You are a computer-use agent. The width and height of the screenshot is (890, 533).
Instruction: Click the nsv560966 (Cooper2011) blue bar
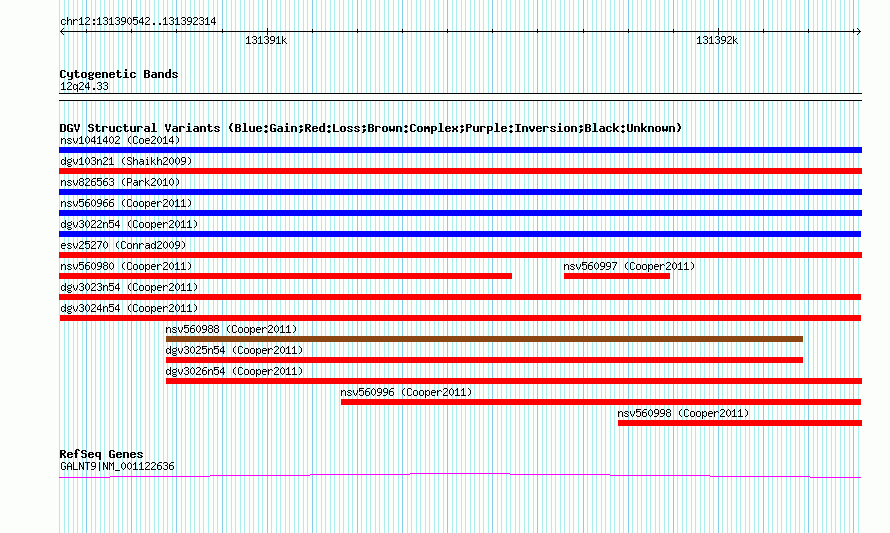pyautogui.click(x=460, y=213)
